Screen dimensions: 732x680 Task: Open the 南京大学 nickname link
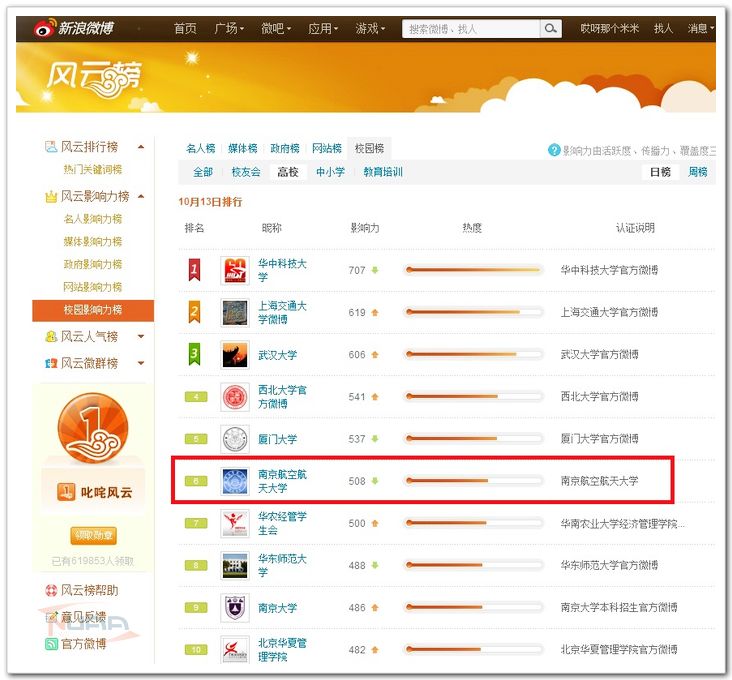point(277,607)
